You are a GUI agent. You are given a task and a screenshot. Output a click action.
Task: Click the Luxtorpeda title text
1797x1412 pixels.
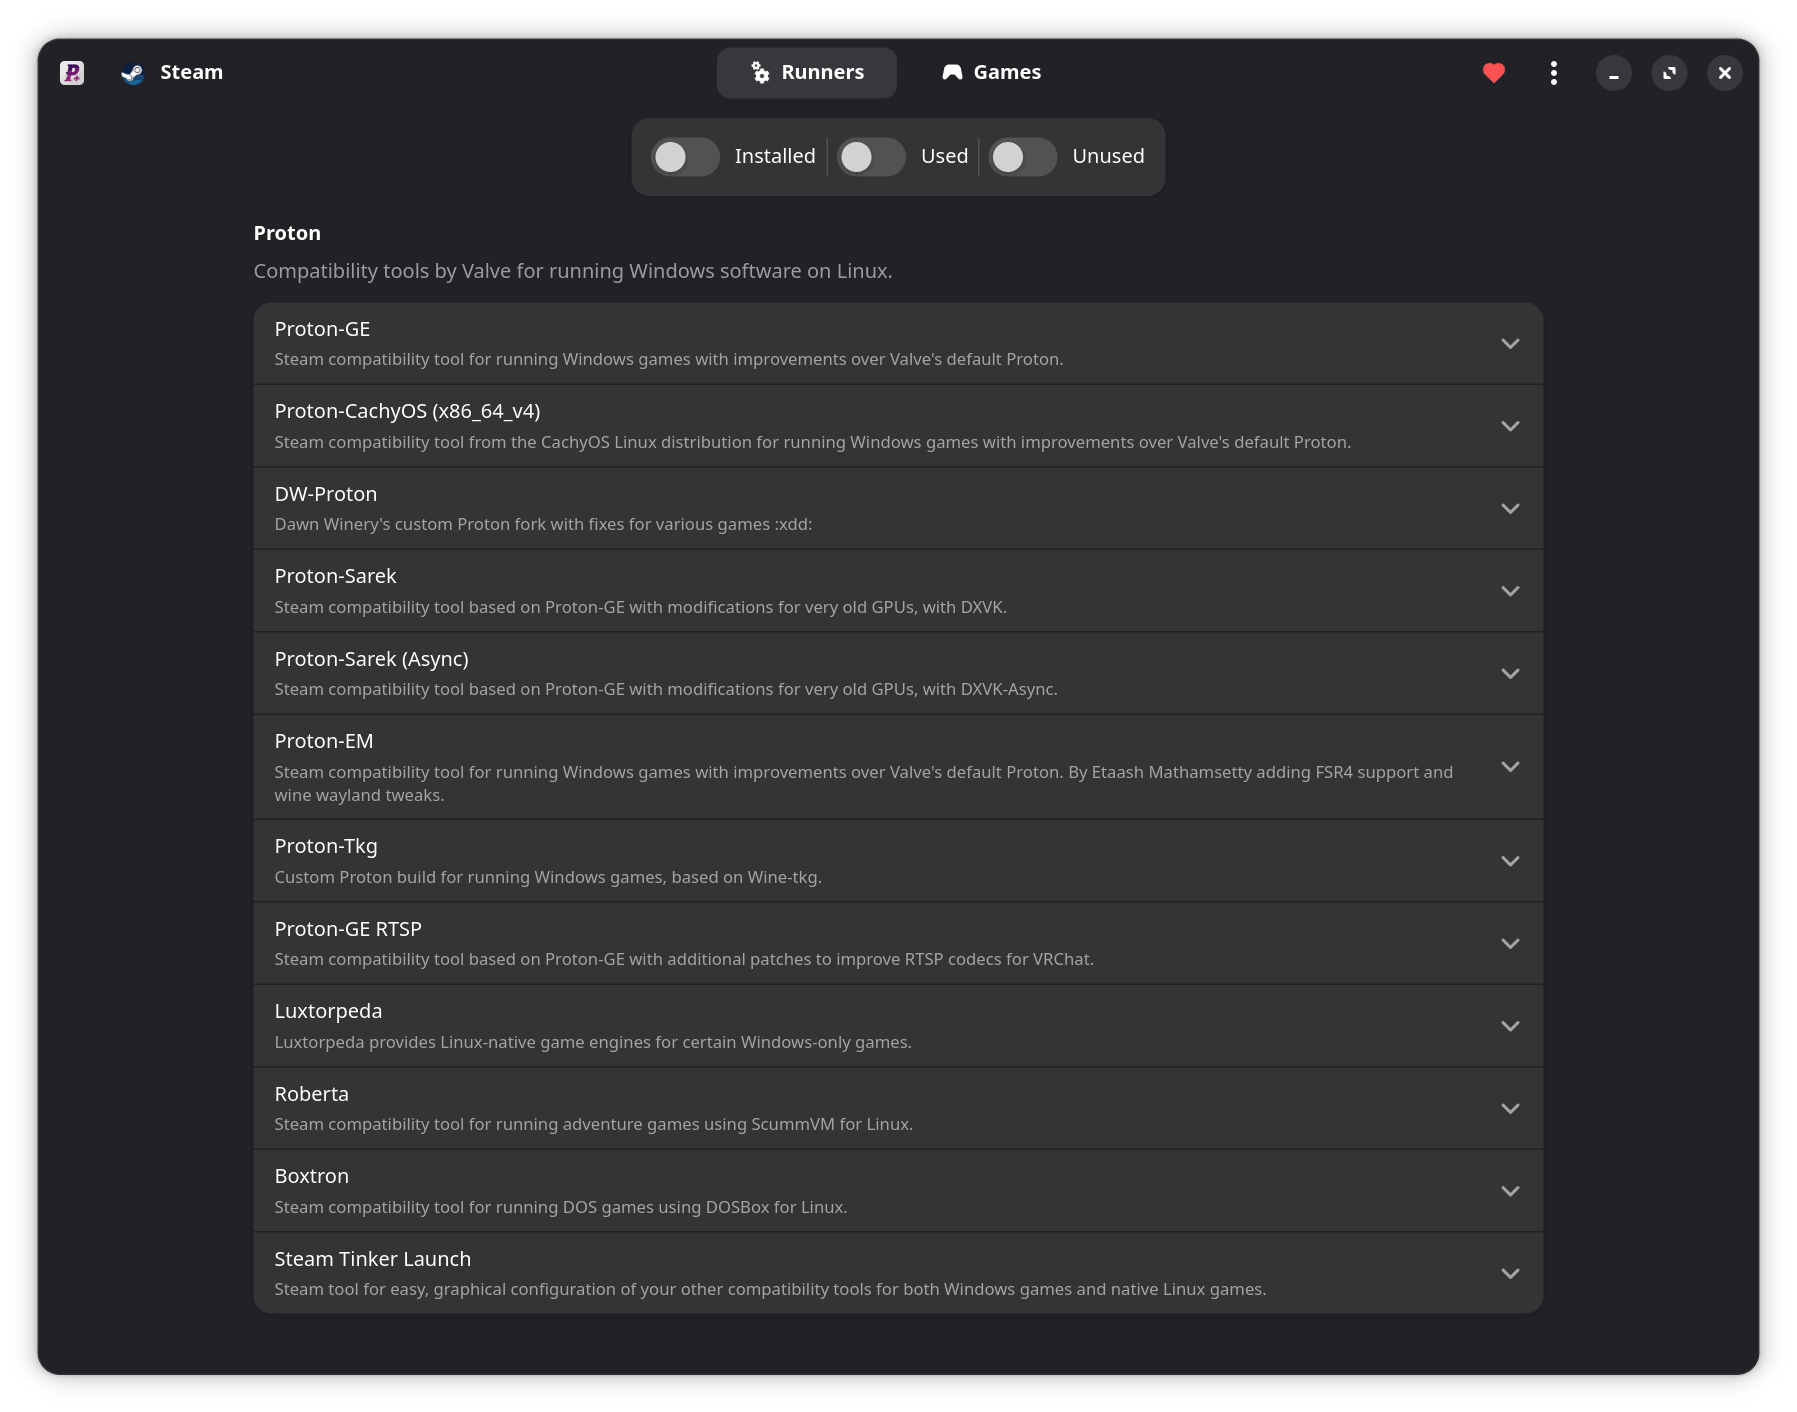(328, 1011)
